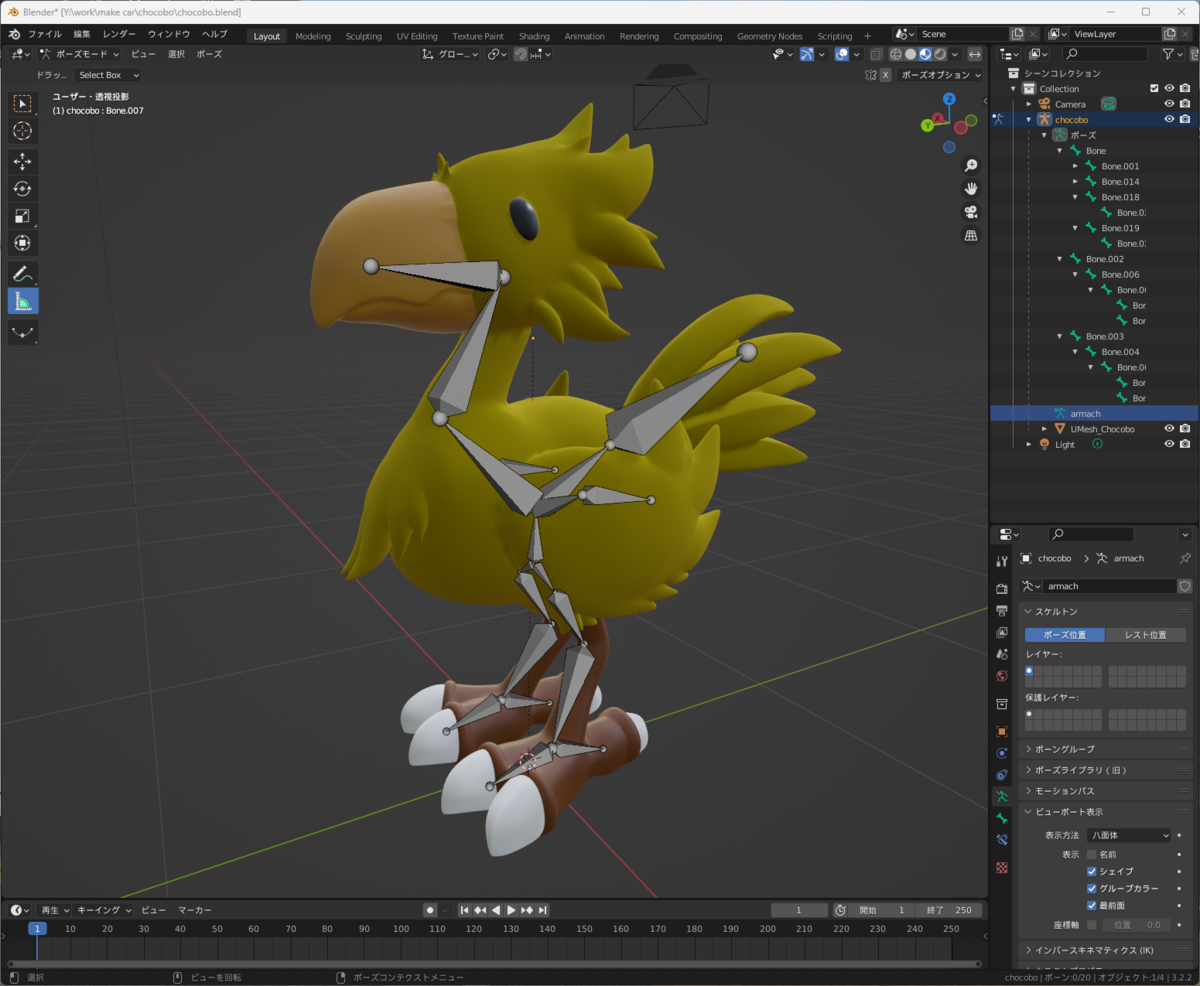Uncheck the グループカラー checkbox

click(1092, 888)
